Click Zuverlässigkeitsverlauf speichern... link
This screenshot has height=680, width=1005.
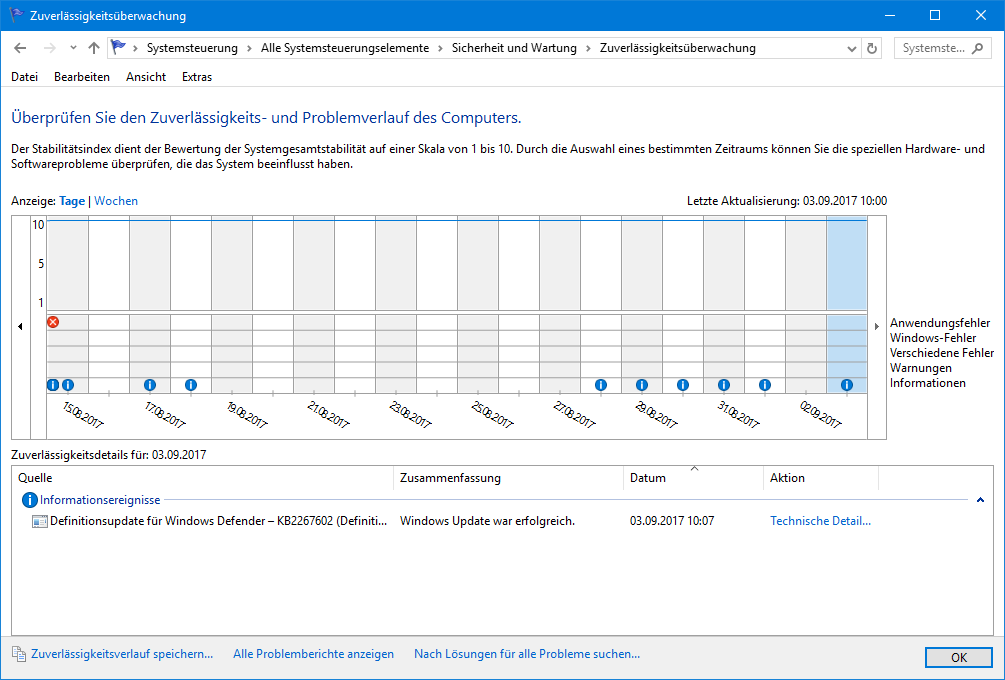[122, 654]
